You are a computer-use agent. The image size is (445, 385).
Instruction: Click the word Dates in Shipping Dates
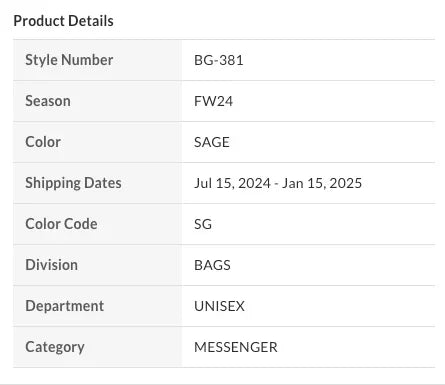coord(103,183)
